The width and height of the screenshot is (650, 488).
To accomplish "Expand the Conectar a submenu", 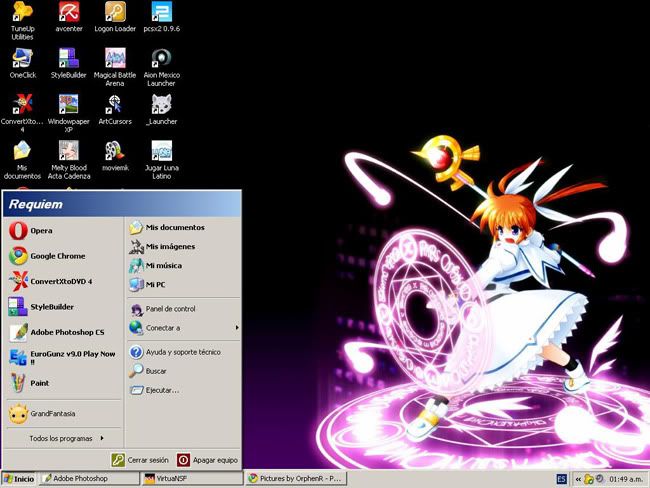I will tap(184, 328).
